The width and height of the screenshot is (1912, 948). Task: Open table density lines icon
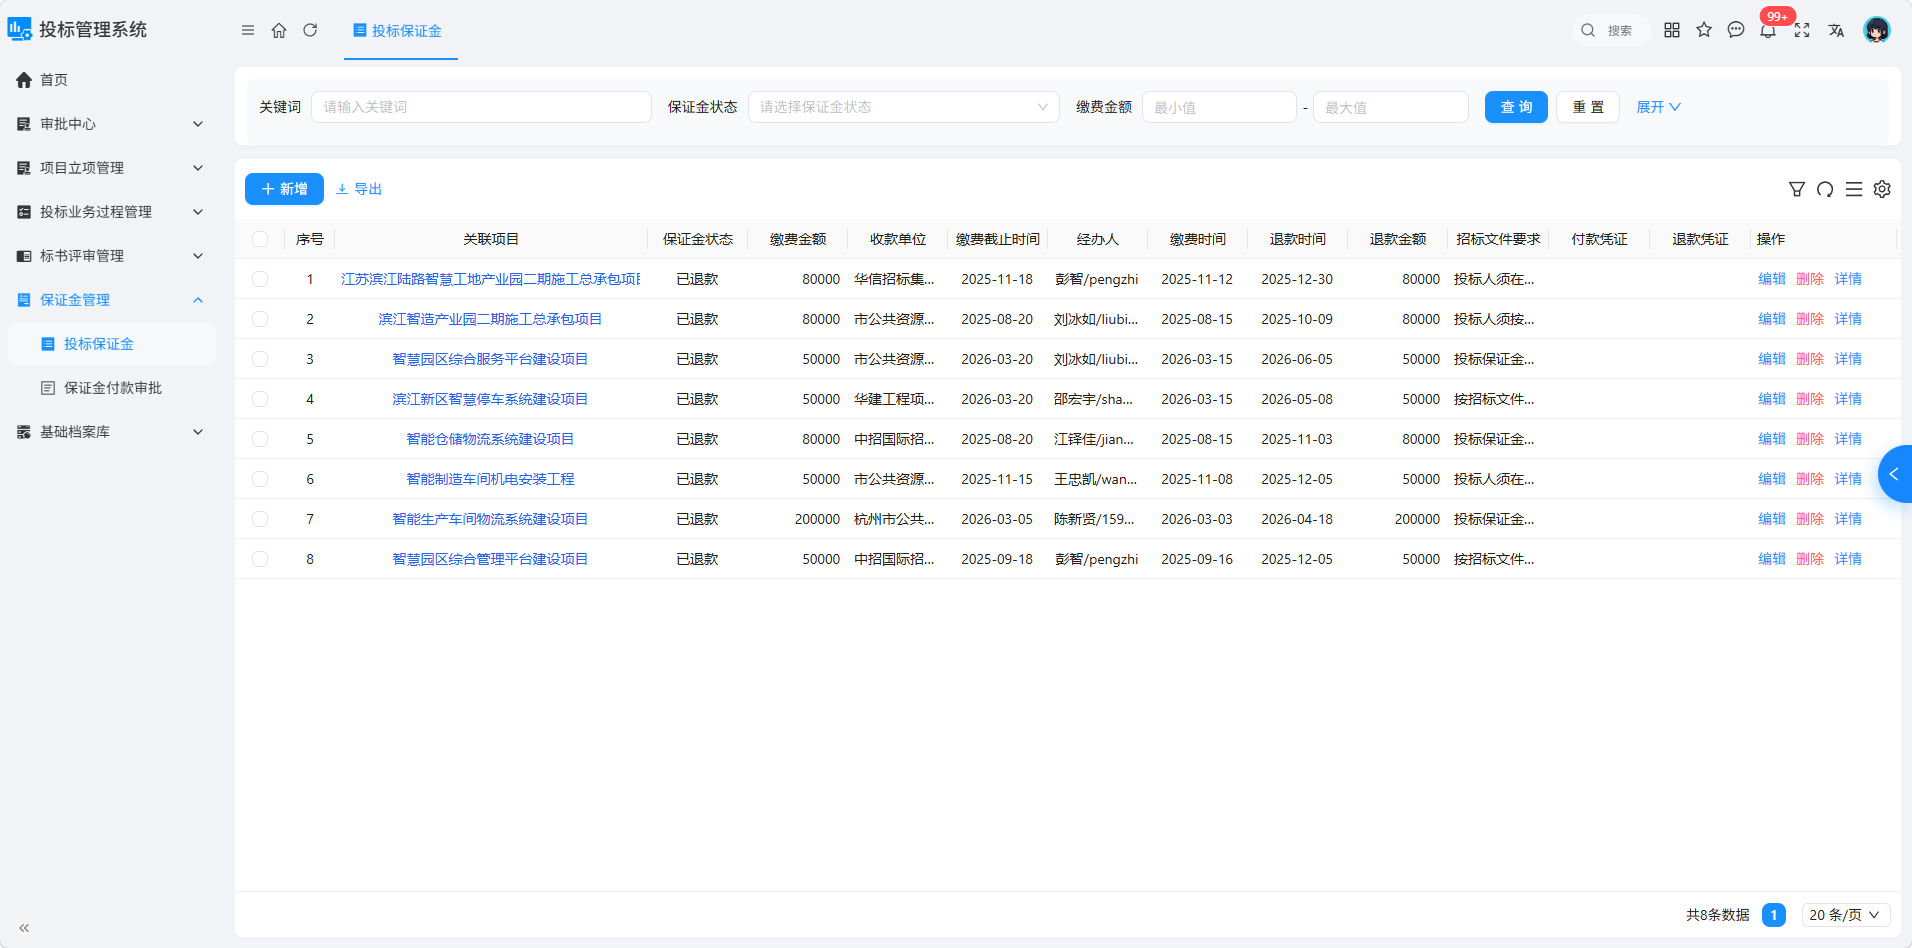1854,189
